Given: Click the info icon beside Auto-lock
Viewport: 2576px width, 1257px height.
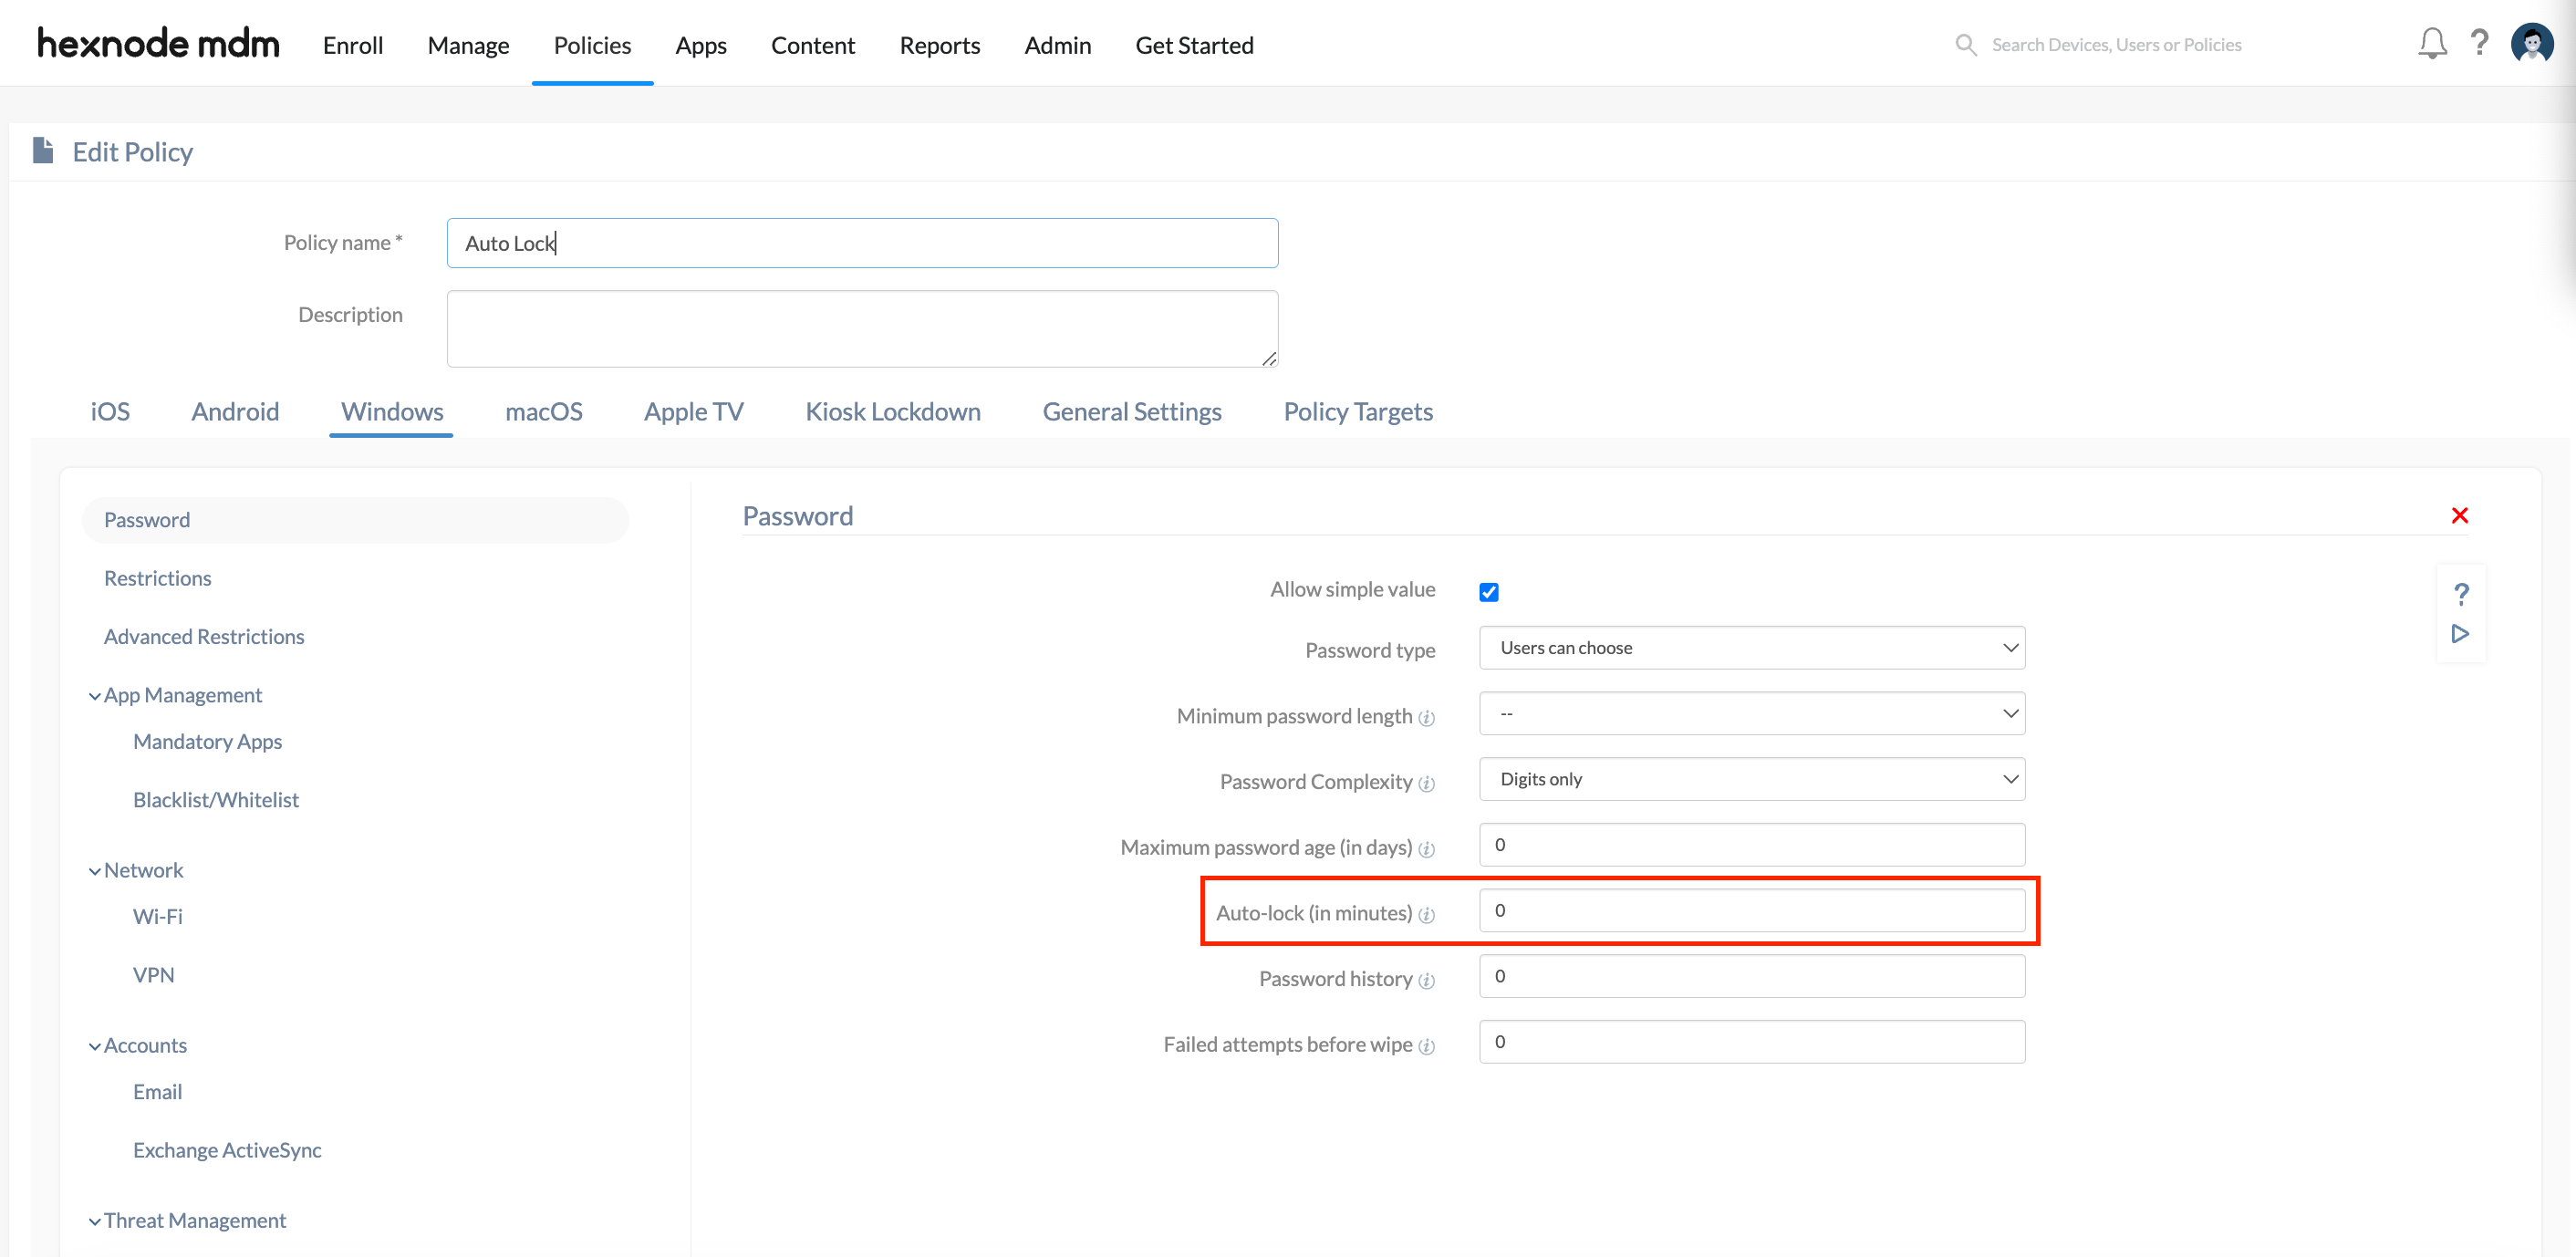Looking at the screenshot, I should pyautogui.click(x=1427, y=914).
